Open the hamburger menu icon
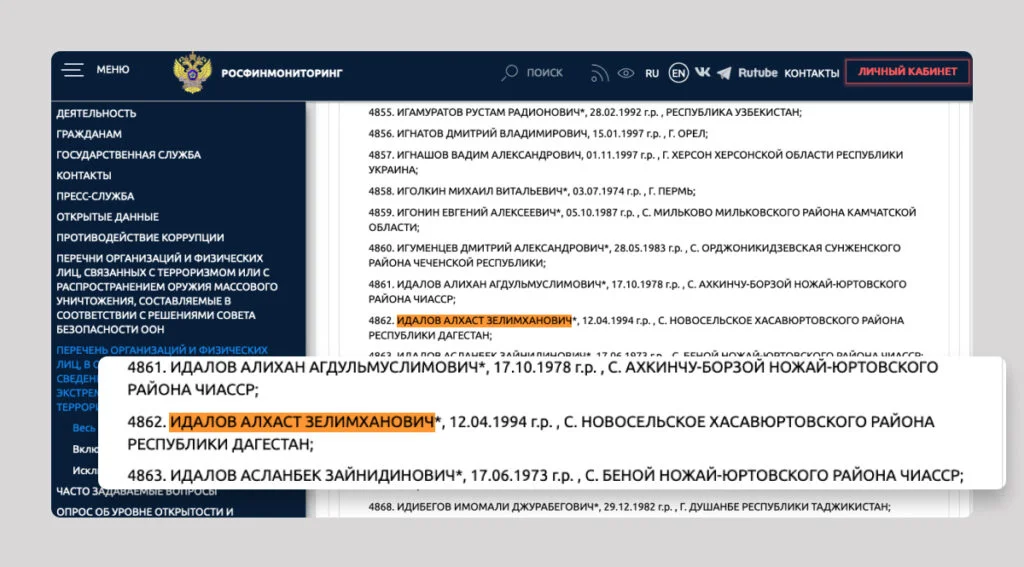 point(72,70)
